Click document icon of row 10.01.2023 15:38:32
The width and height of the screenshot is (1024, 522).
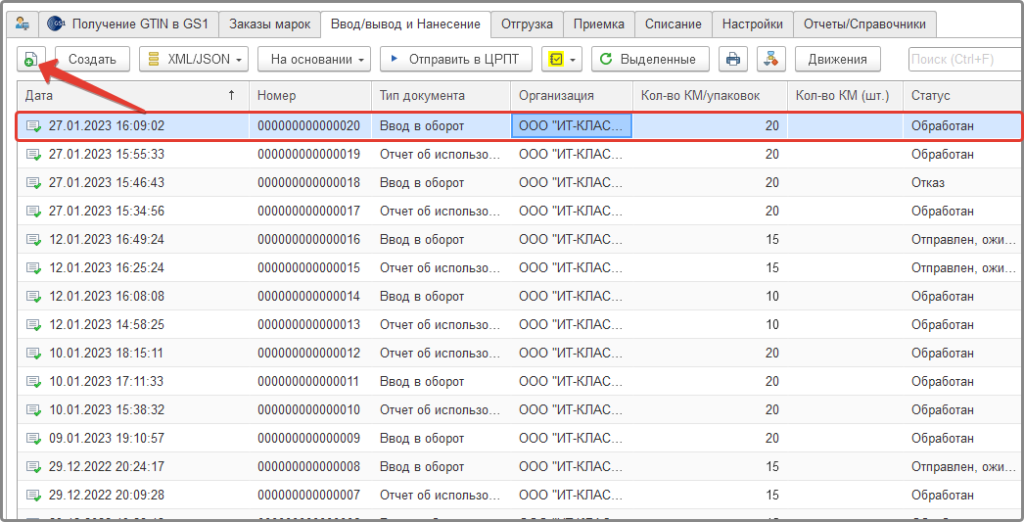pyautogui.click(x=33, y=410)
